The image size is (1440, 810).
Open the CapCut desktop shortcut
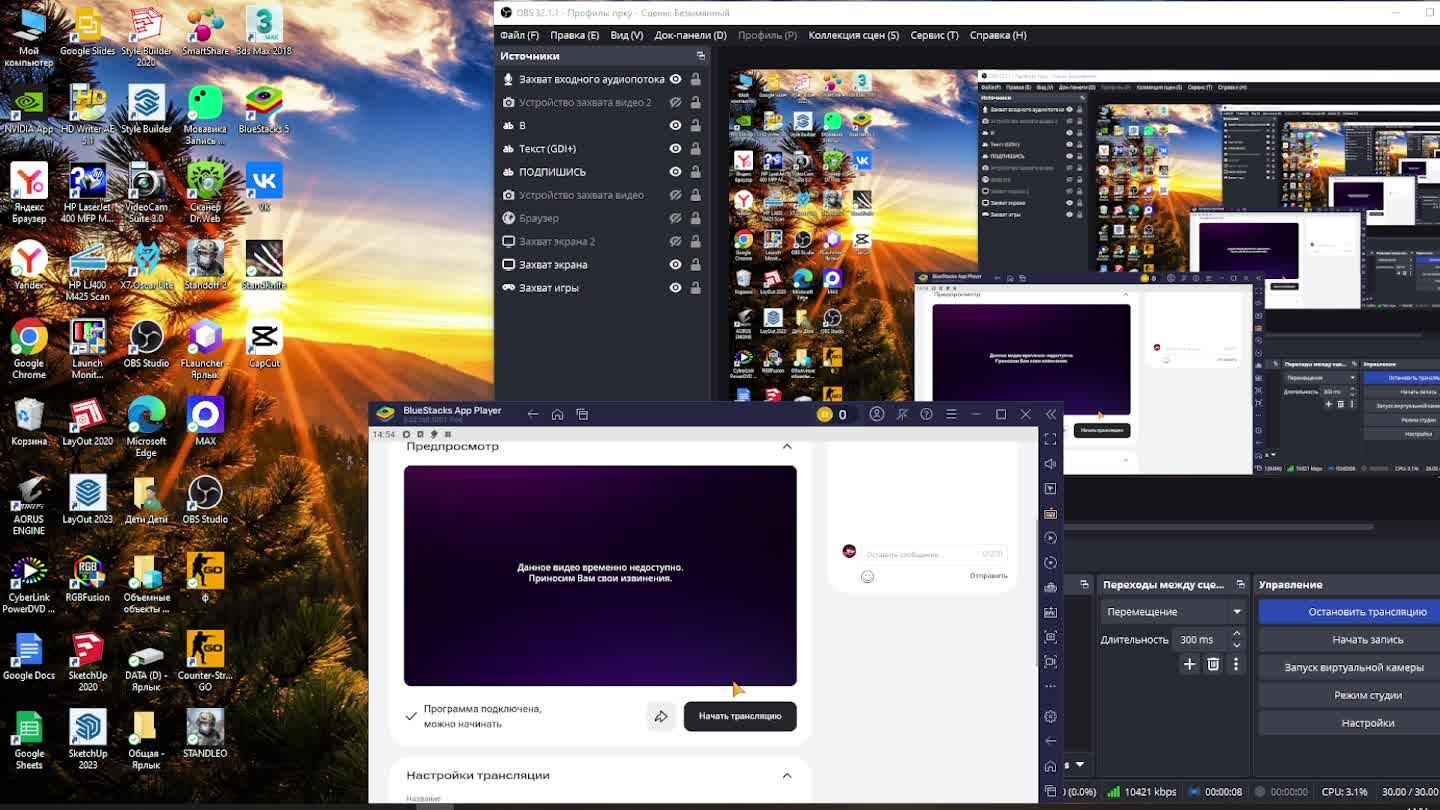[x=264, y=344]
